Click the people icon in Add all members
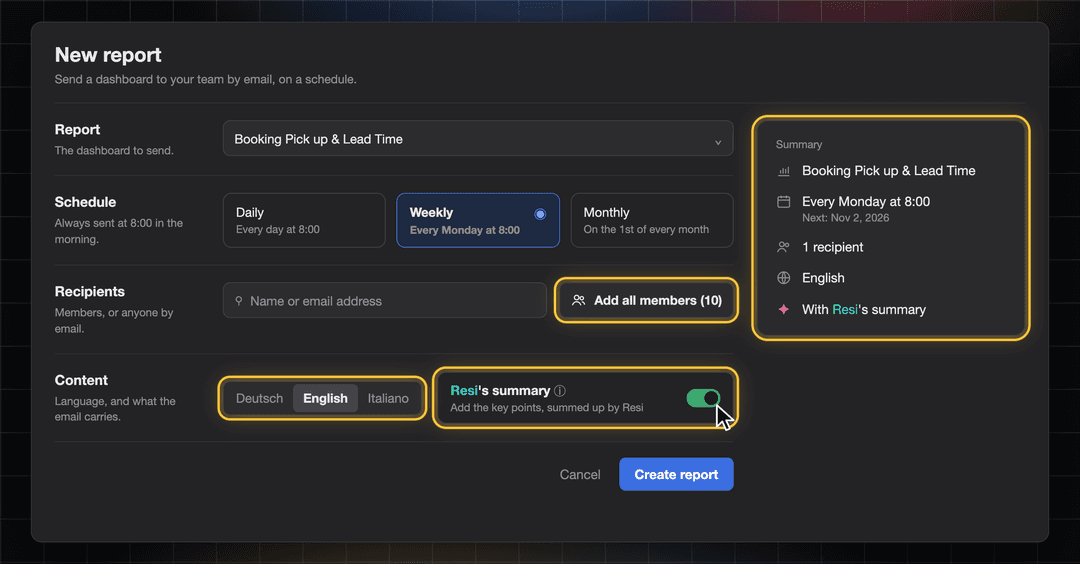1080x564 pixels. (x=579, y=300)
